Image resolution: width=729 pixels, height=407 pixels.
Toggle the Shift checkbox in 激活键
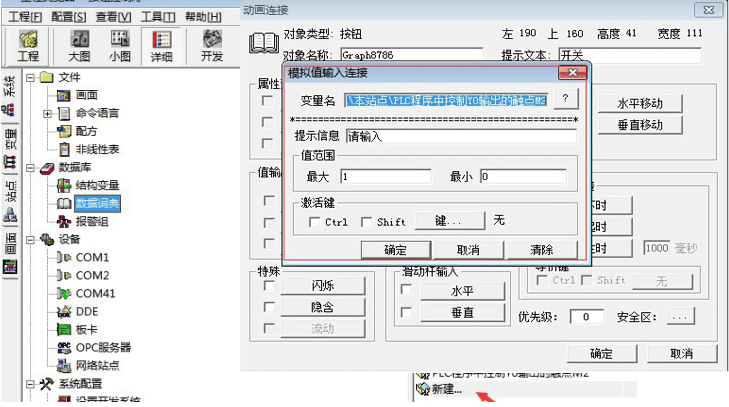366,222
